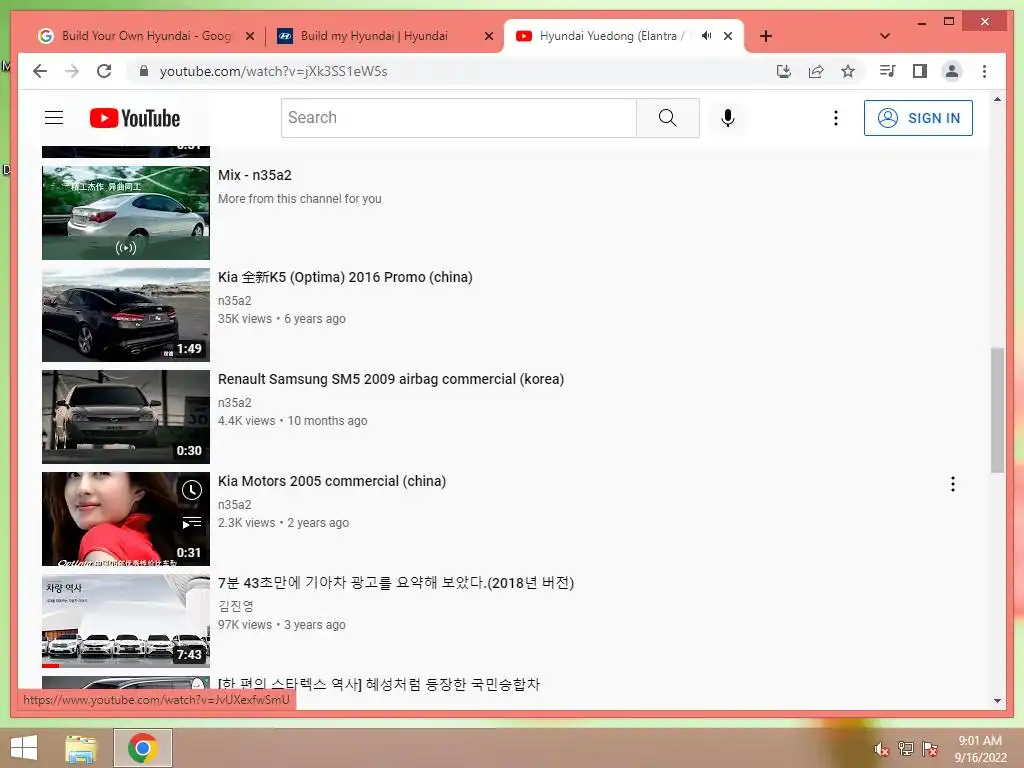Click Chrome icon in taskbar
The height and width of the screenshot is (768, 1024).
pos(143,748)
